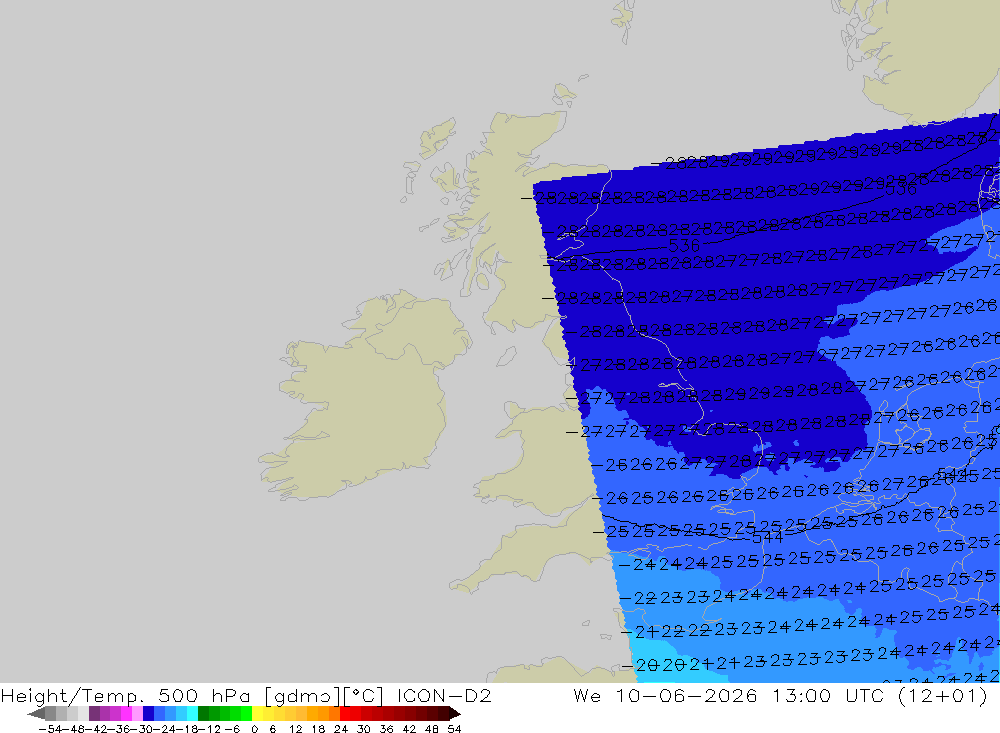Click the 0 legend scale value
This screenshot has width=1000, height=733.
(x=254, y=729)
